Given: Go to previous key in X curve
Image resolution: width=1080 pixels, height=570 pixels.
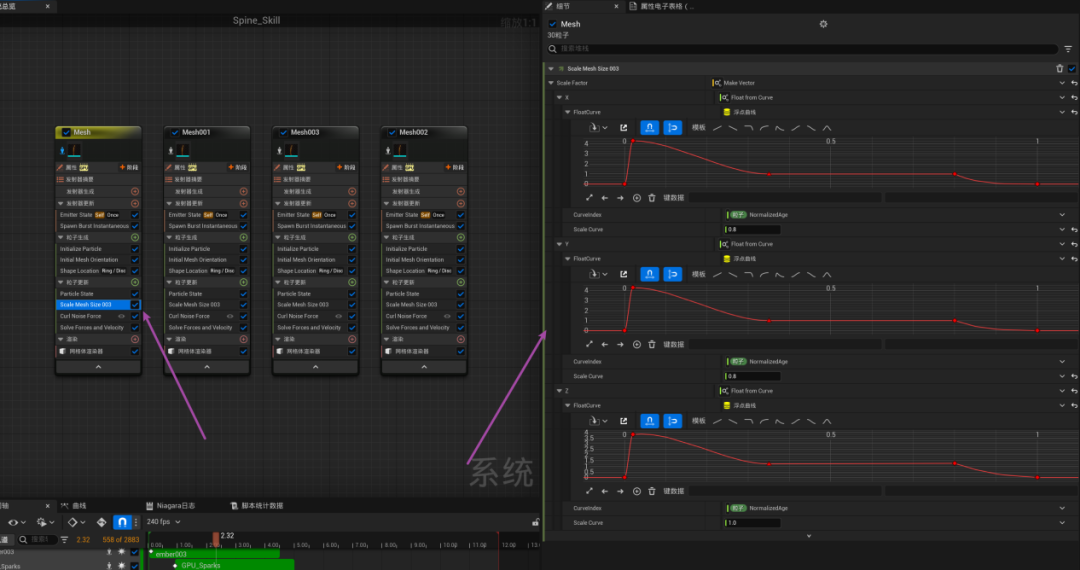Looking at the screenshot, I should (x=605, y=198).
